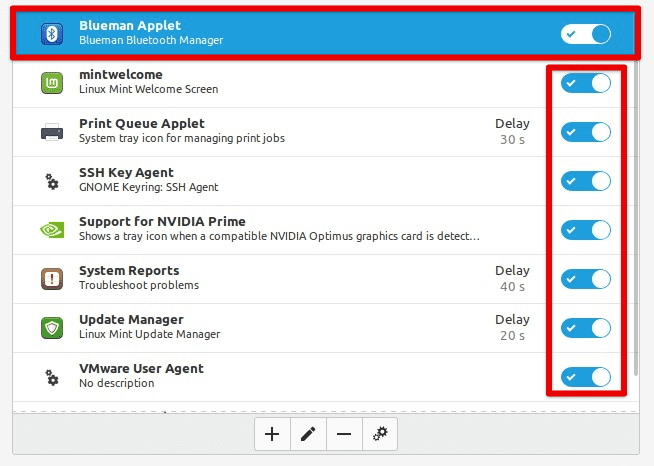Click the NVIDIA Optimus tray icon description
The width and height of the screenshot is (654, 466).
tap(279, 236)
